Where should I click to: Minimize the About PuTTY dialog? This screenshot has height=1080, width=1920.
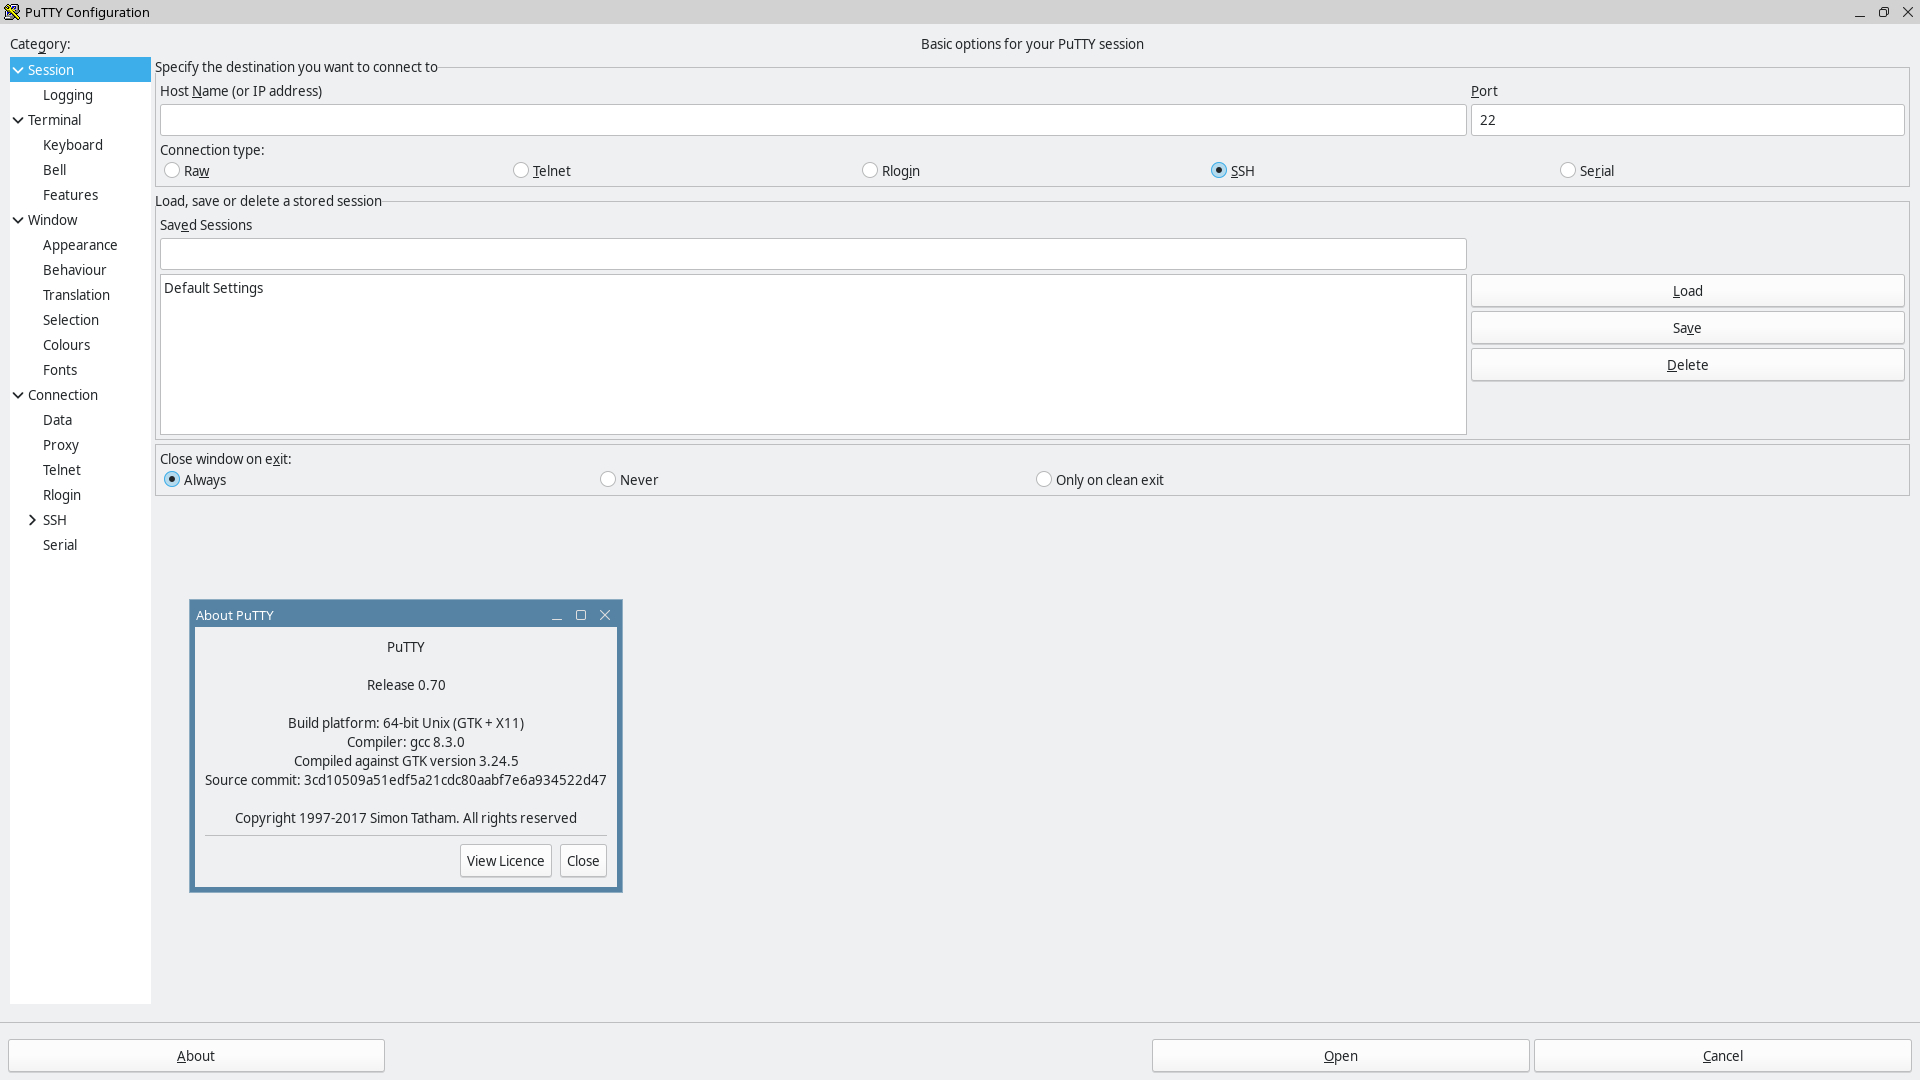[557, 615]
